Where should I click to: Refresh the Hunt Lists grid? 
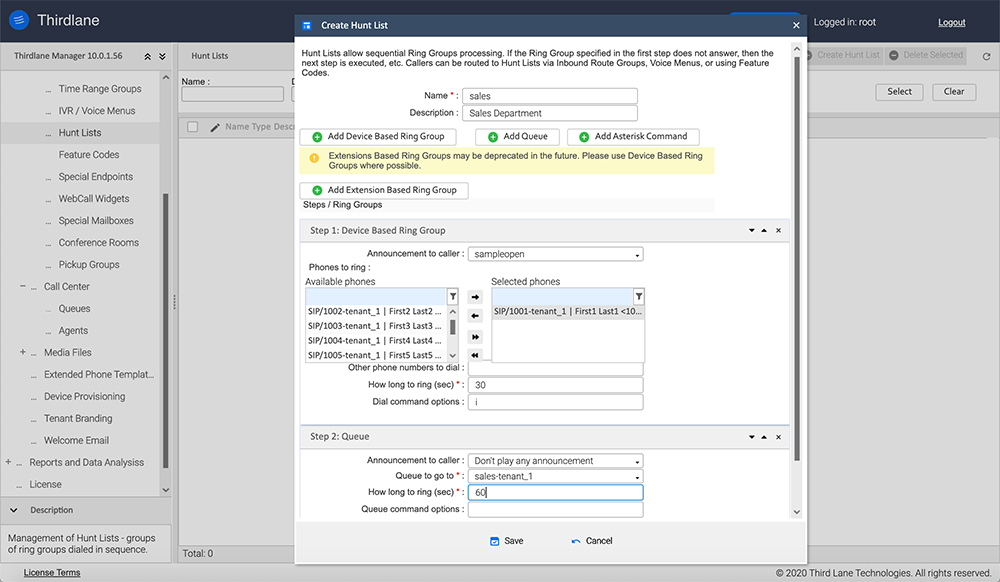coord(987,56)
